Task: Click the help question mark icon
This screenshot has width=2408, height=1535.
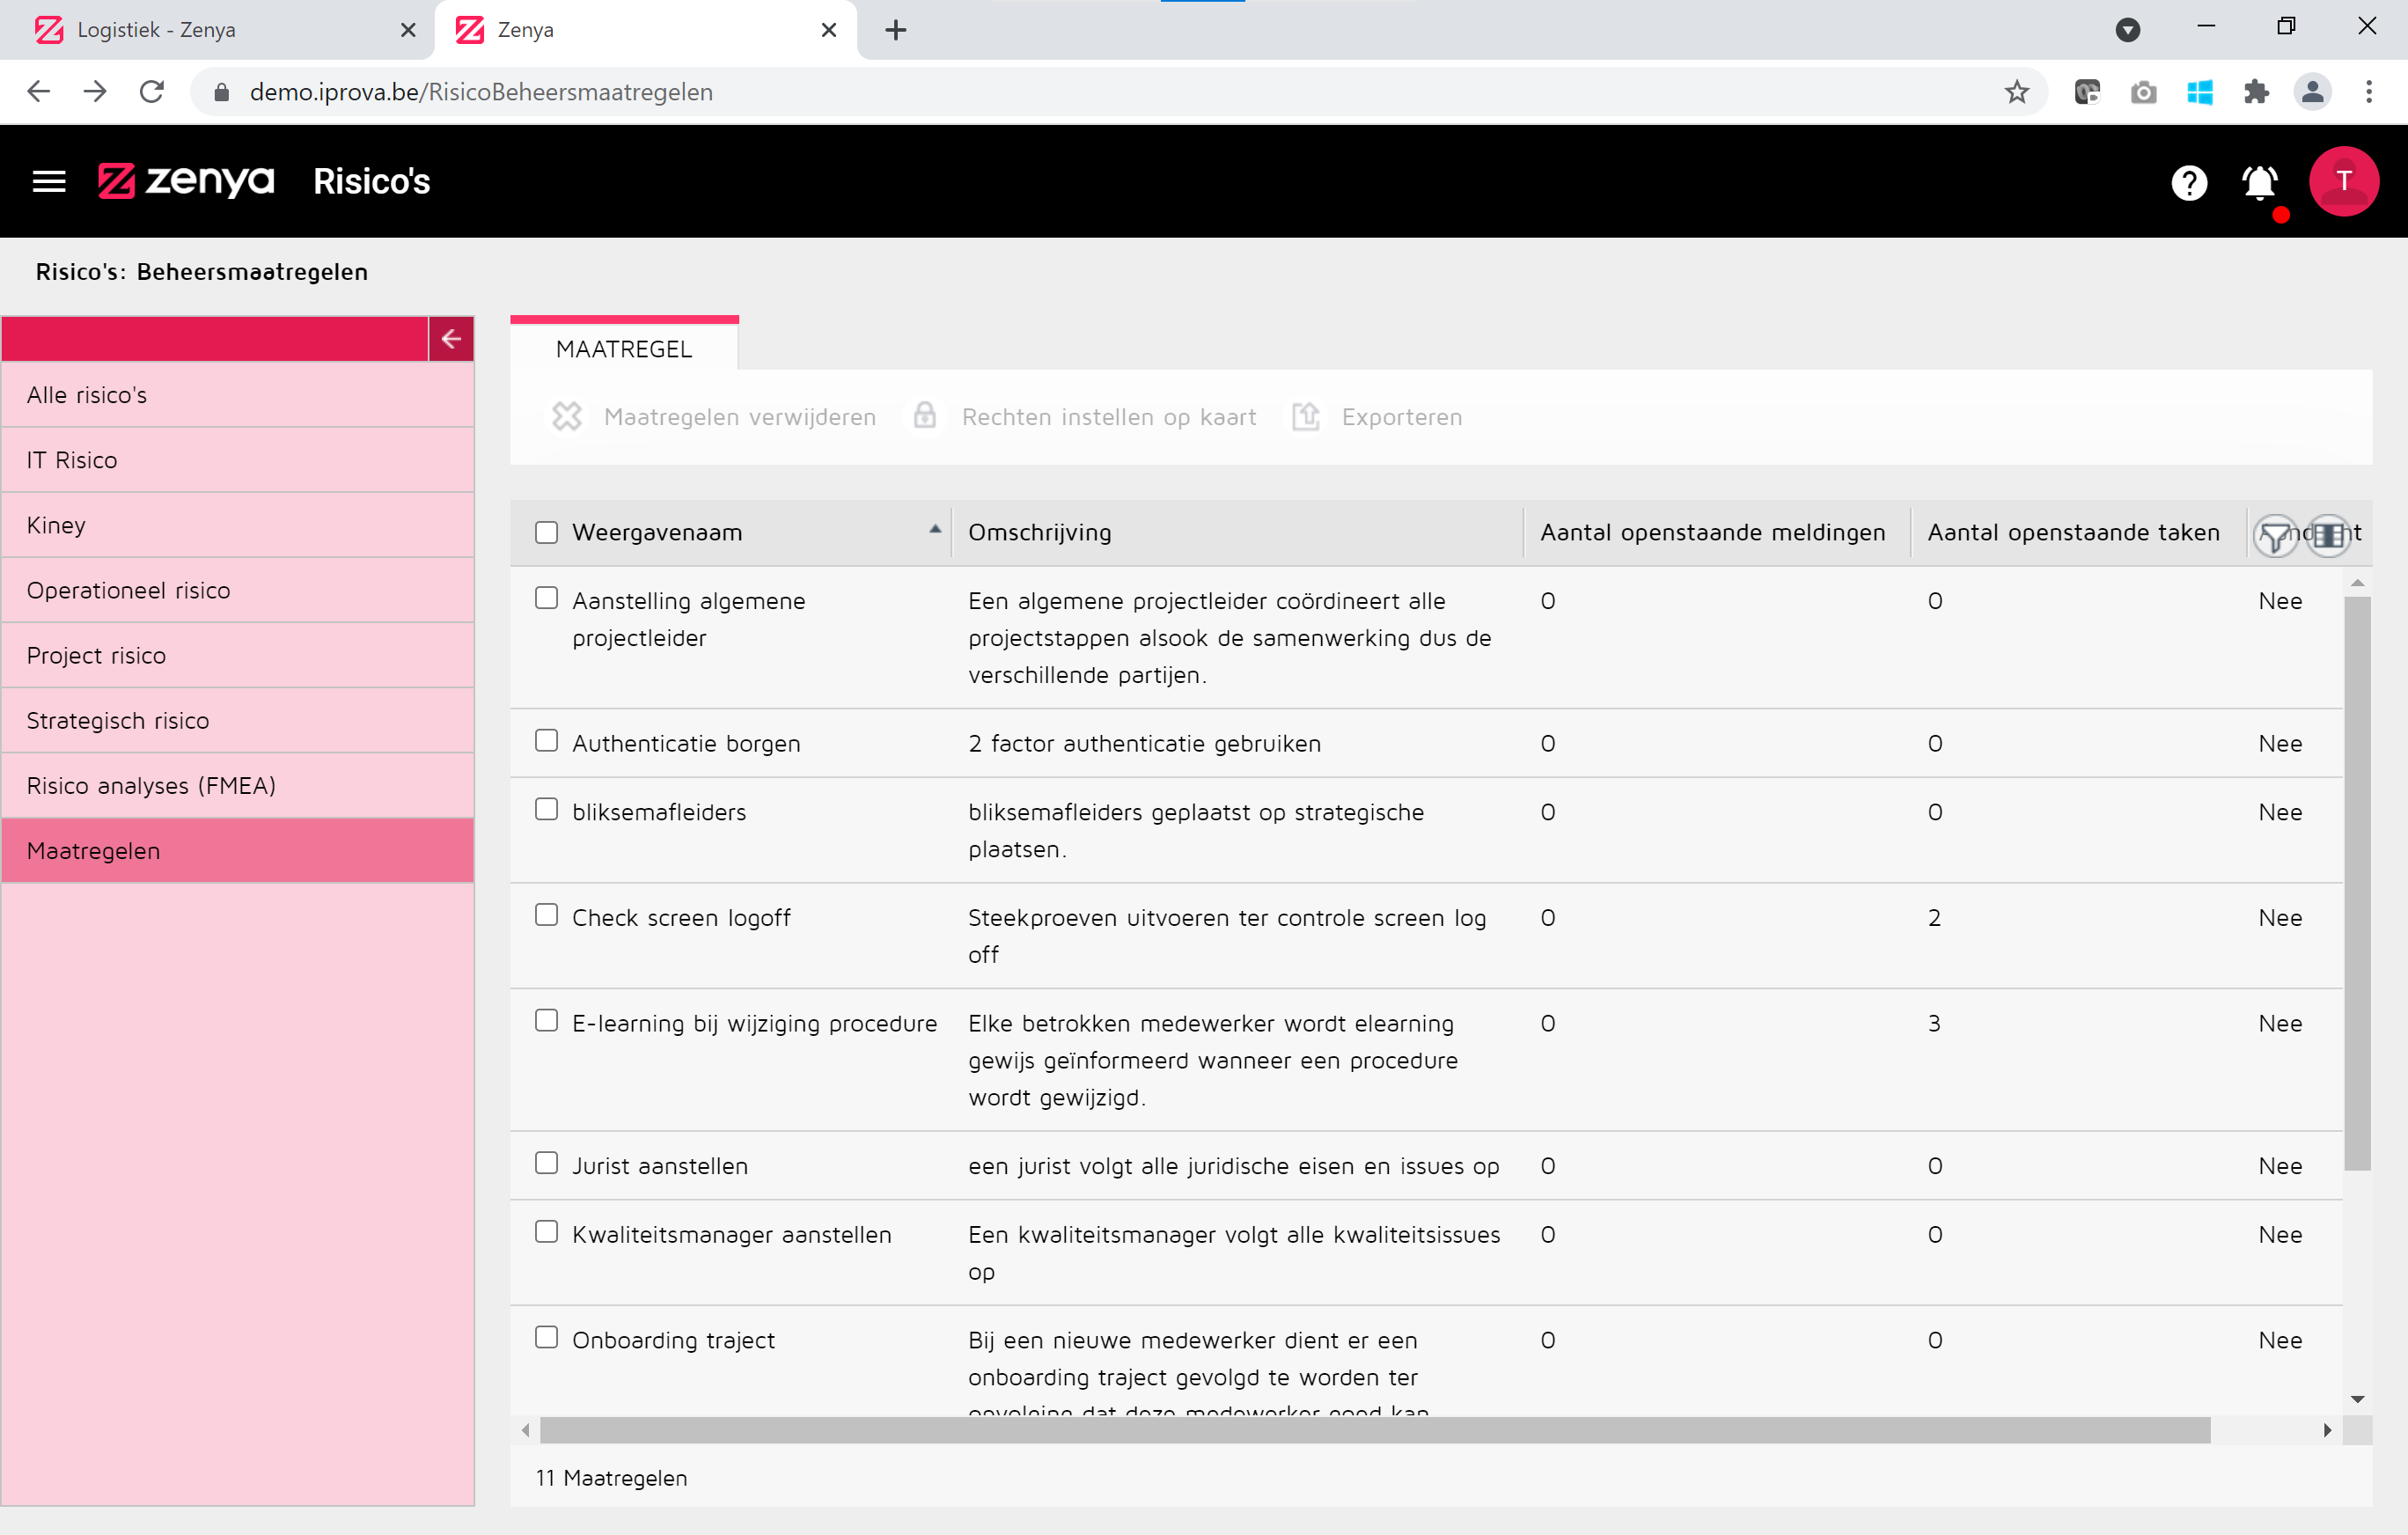Action: [2188, 182]
